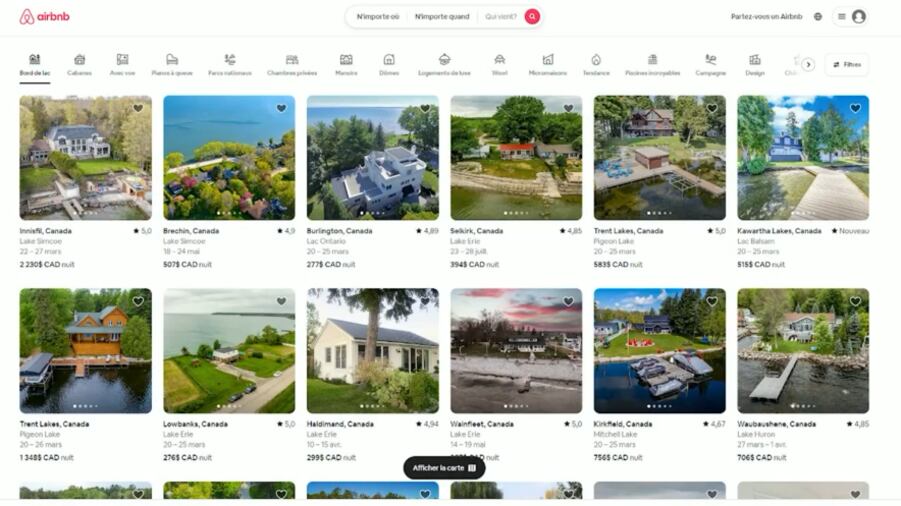
Task: Click the red search magnifier button
Action: point(532,16)
